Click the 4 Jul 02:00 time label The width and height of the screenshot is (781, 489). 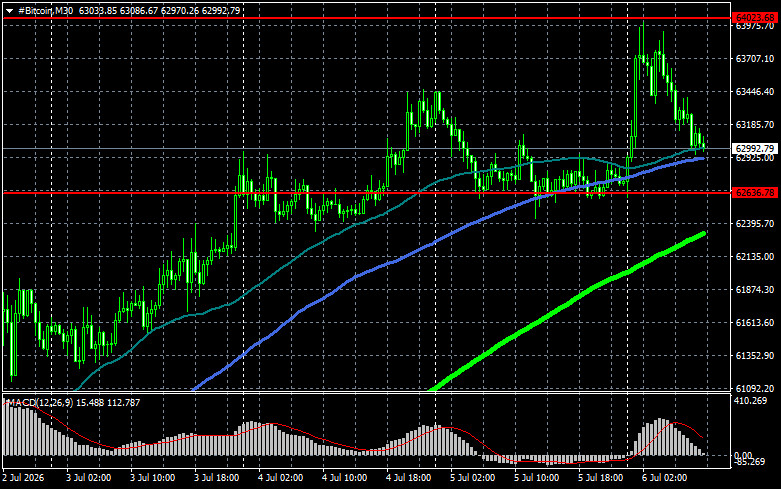point(280,478)
